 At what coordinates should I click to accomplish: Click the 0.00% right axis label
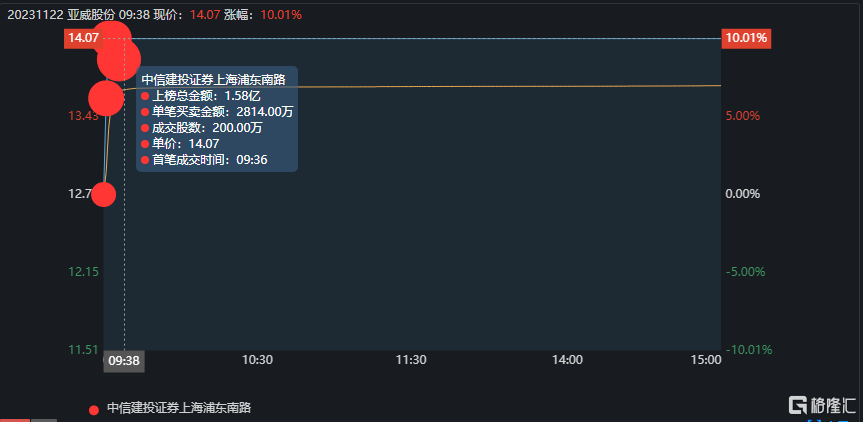tap(742, 194)
